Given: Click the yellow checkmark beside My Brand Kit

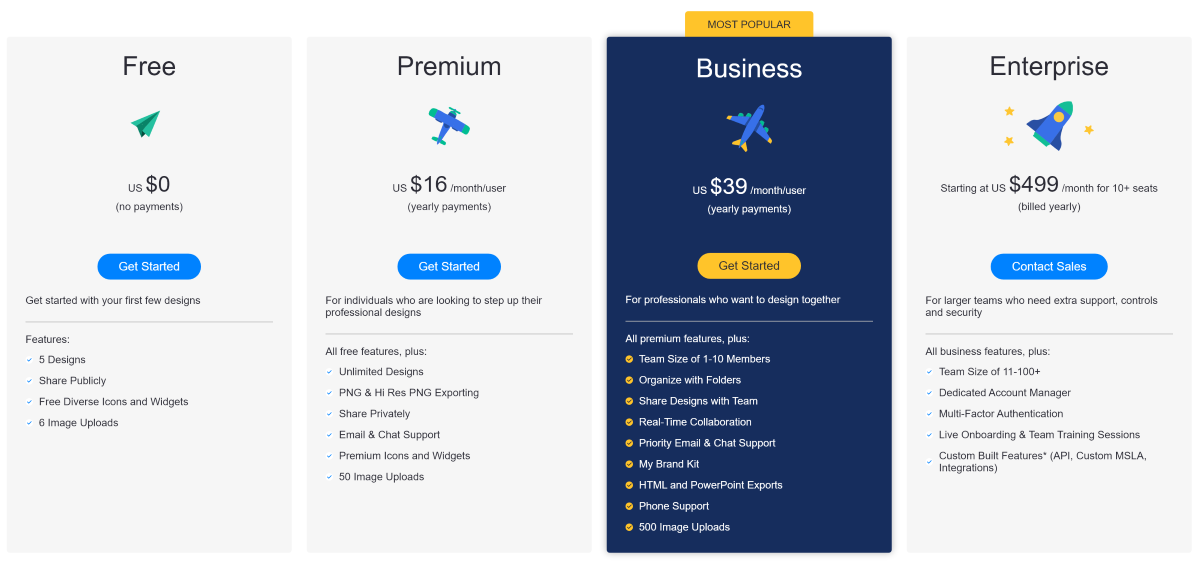Looking at the screenshot, I should [629, 464].
